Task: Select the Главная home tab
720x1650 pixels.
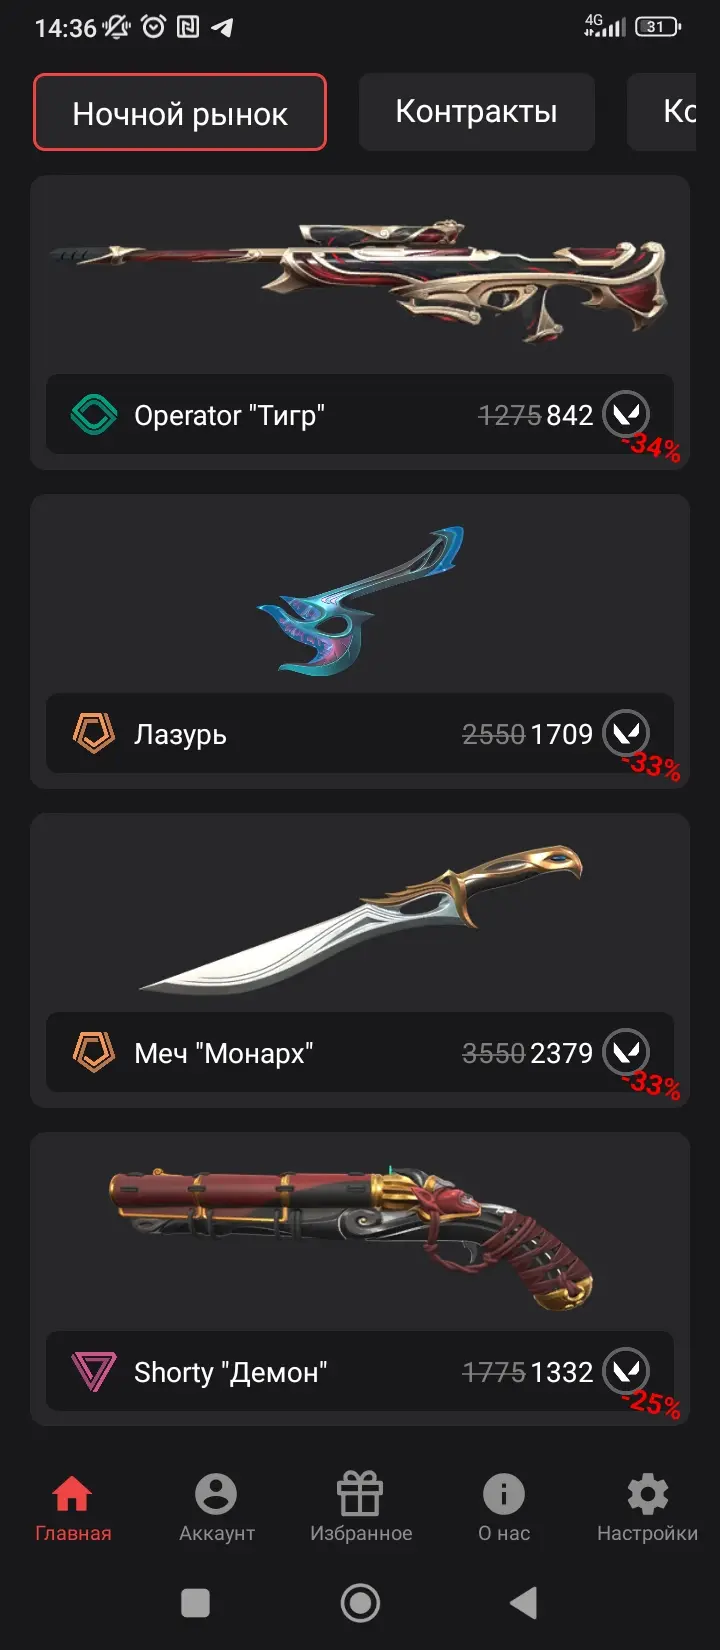Action: click(x=73, y=1508)
